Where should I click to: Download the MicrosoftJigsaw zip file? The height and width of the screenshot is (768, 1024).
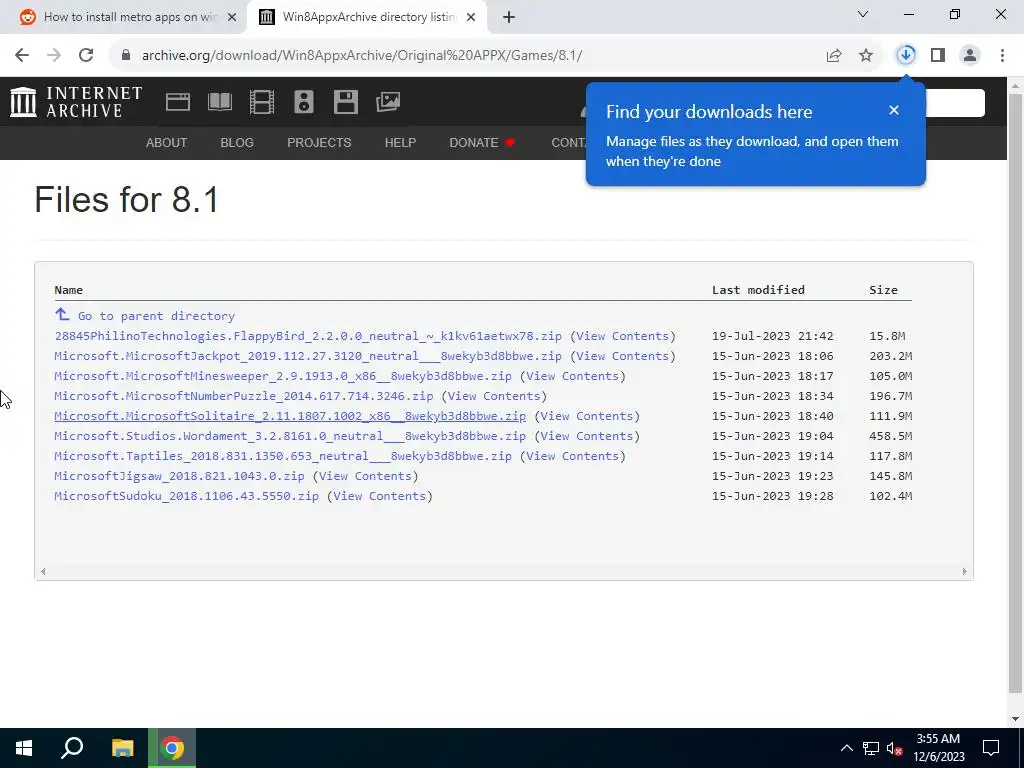click(179, 476)
